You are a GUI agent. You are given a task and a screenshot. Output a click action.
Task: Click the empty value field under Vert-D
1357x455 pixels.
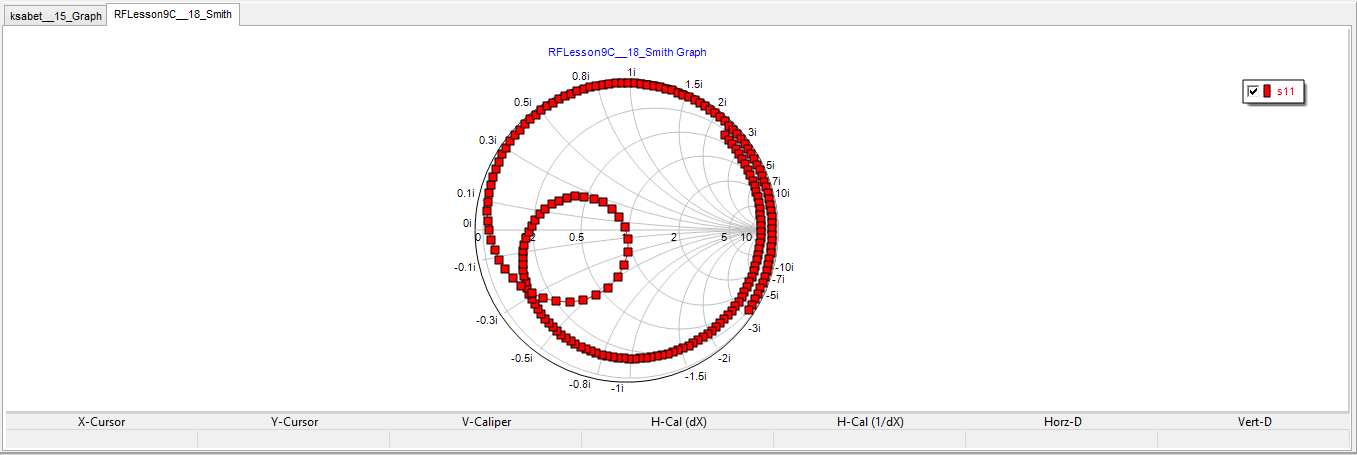[x=1254, y=439]
